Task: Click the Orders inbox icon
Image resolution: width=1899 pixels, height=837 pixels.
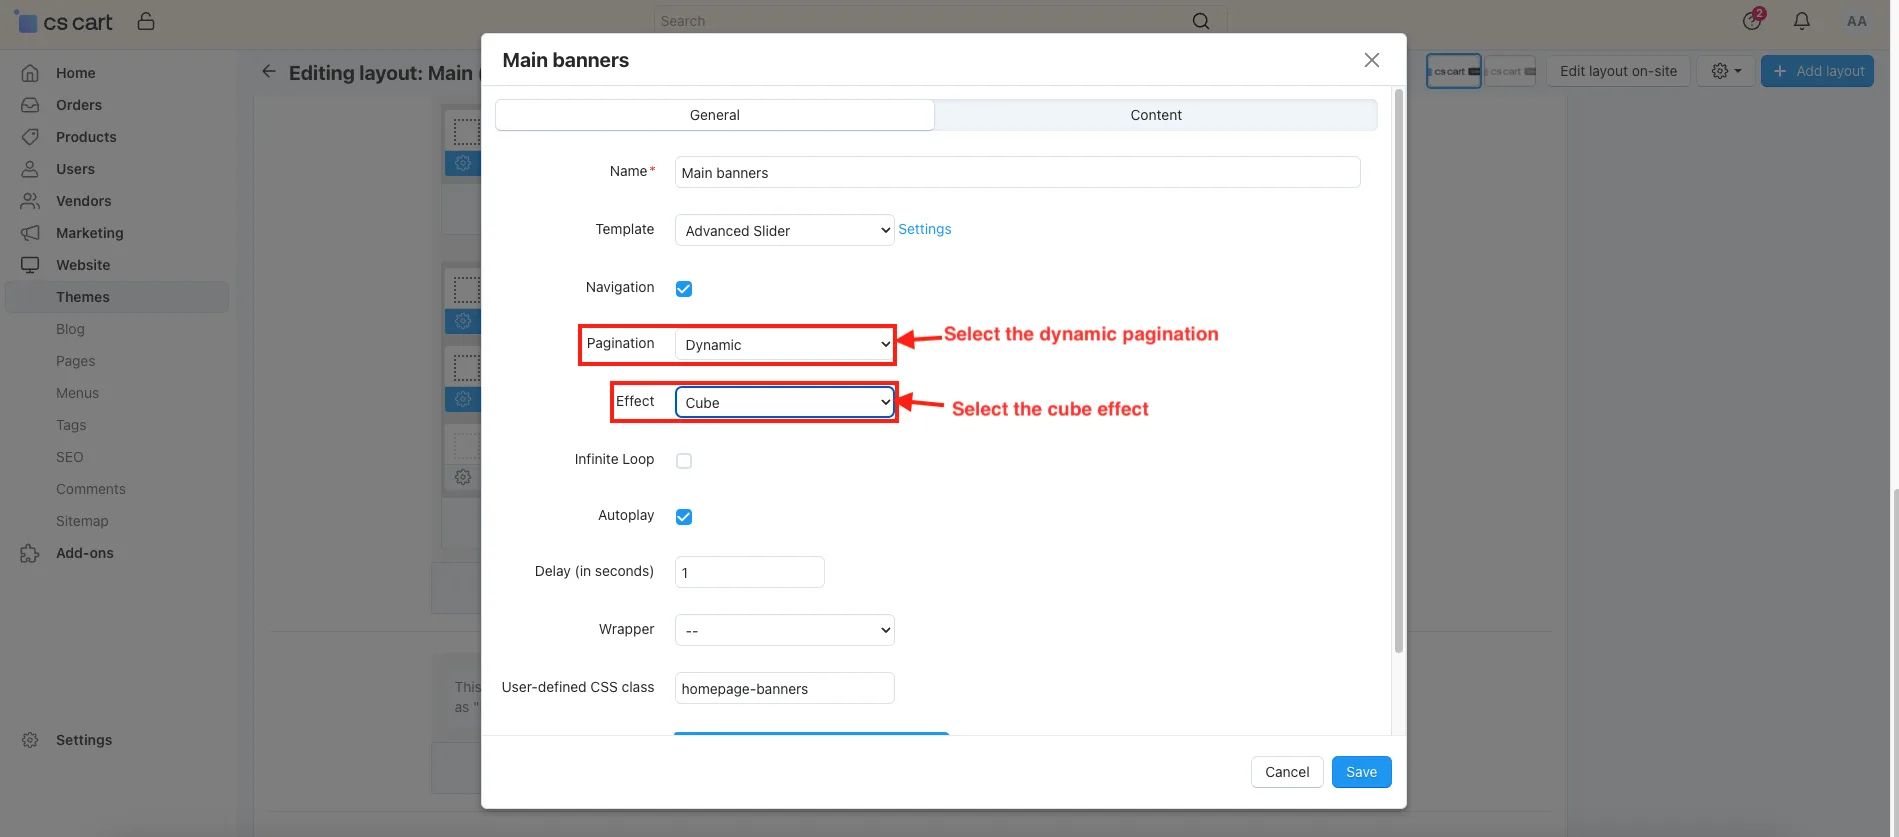Action: (31, 105)
